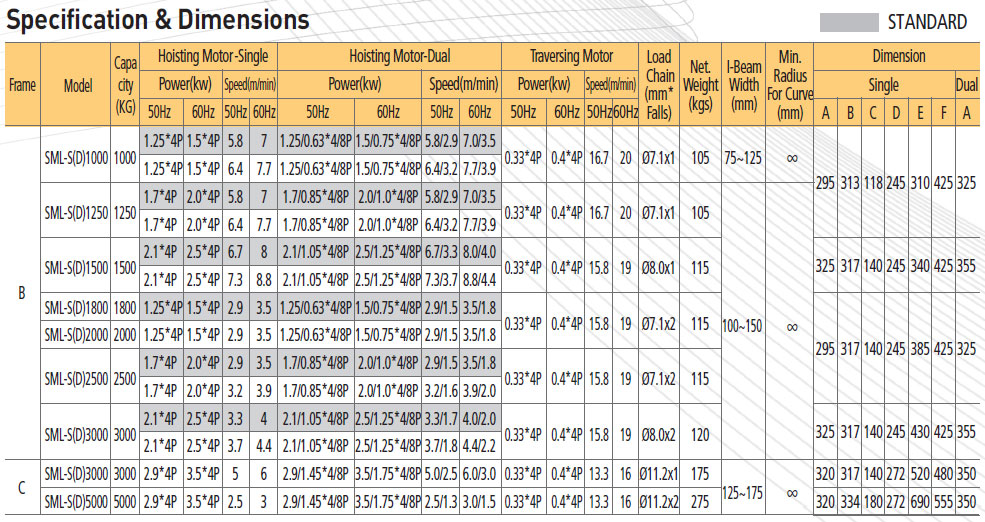Click the gray STANDARD legend swatch
The image size is (985, 522).
point(849,22)
